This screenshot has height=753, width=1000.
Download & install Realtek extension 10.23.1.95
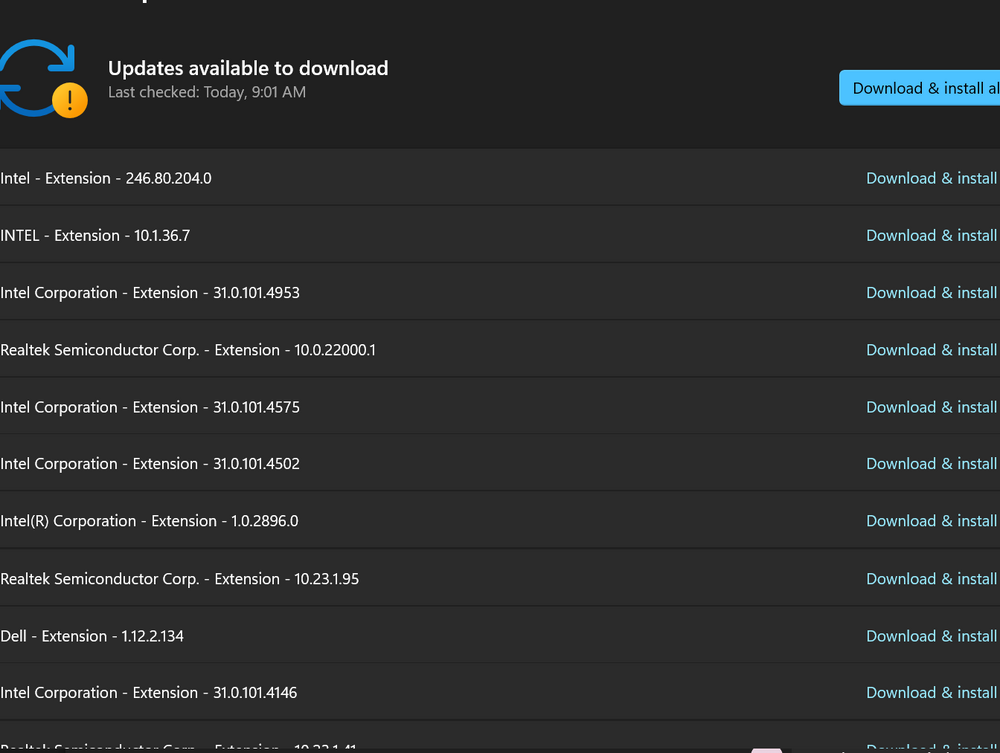tap(931, 579)
